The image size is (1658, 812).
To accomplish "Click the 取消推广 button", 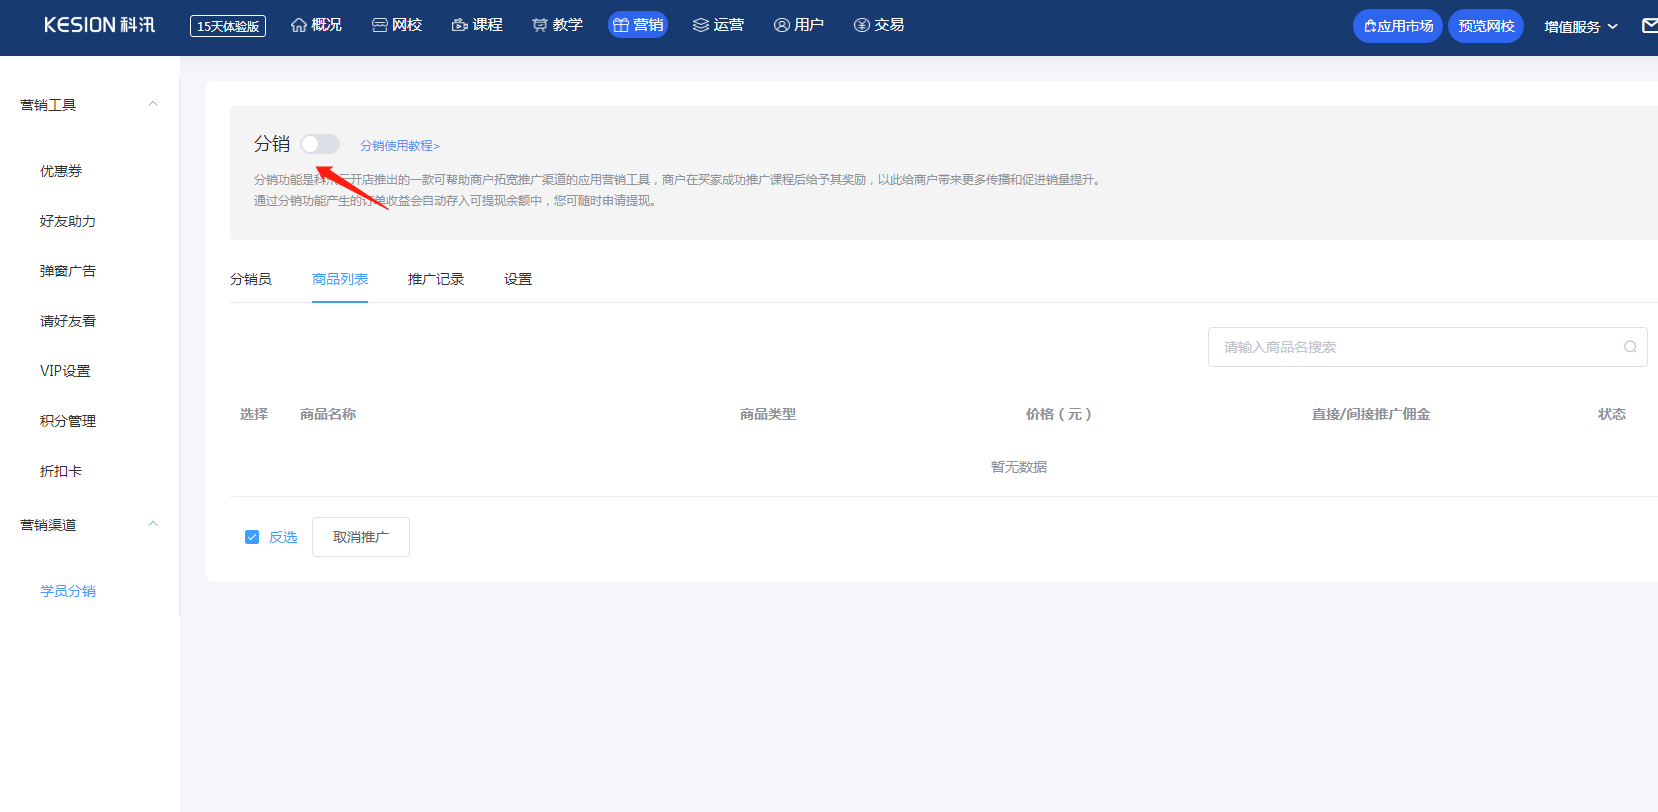I will click(x=361, y=537).
